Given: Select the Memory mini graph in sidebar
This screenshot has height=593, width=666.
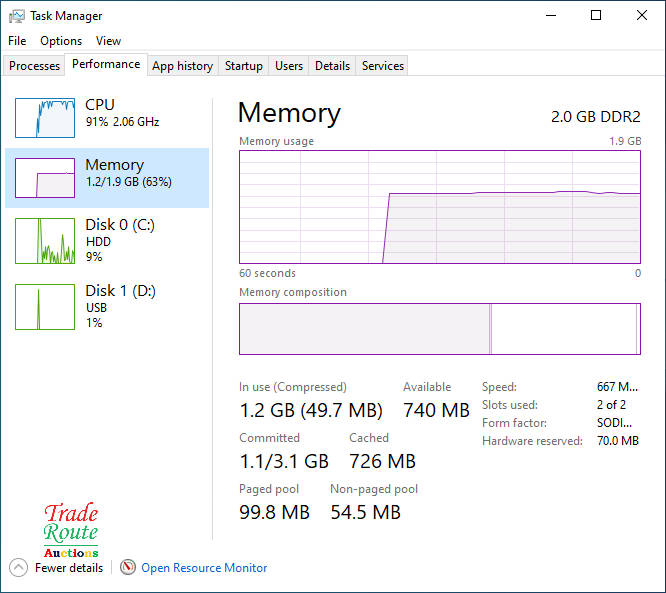Looking at the screenshot, I should pos(45,178).
